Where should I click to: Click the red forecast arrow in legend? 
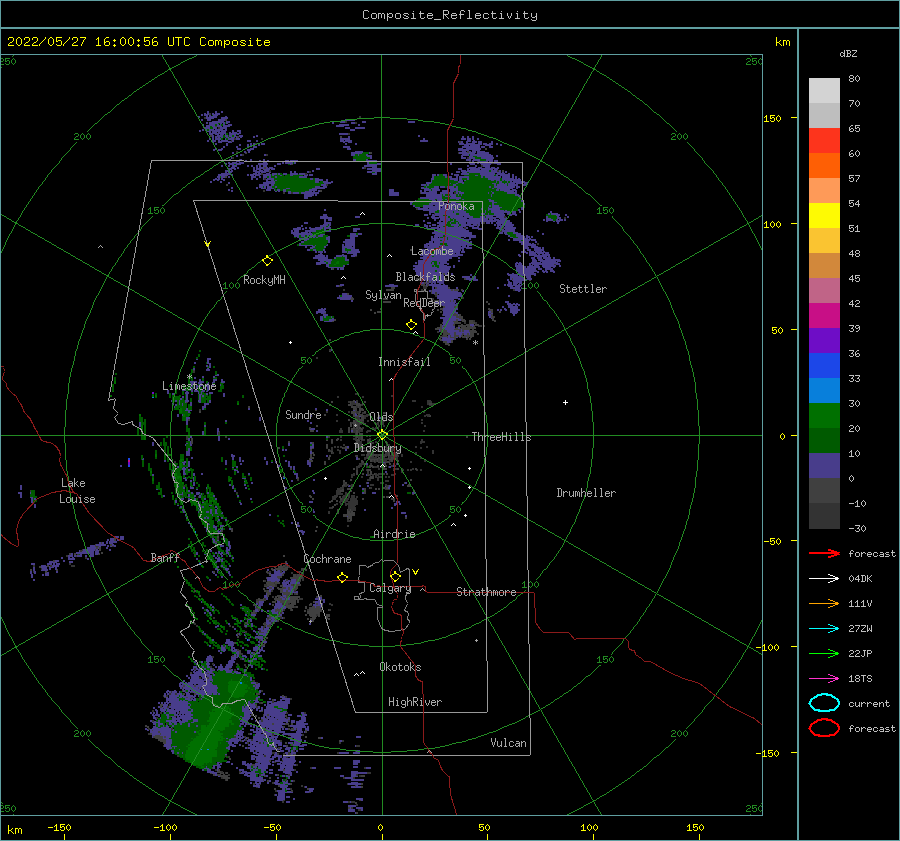[x=824, y=553]
